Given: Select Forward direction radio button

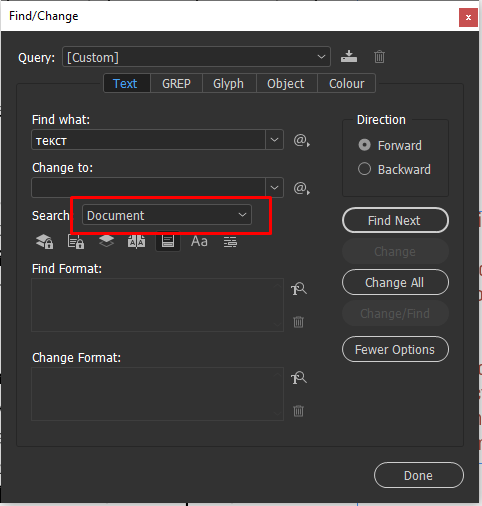Looking at the screenshot, I should point(364,145).
